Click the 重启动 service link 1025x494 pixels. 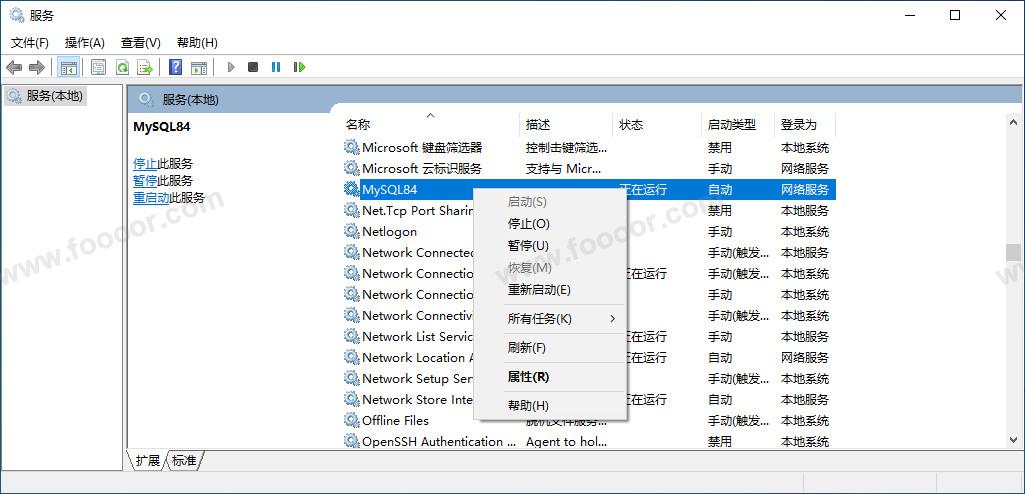151,198
